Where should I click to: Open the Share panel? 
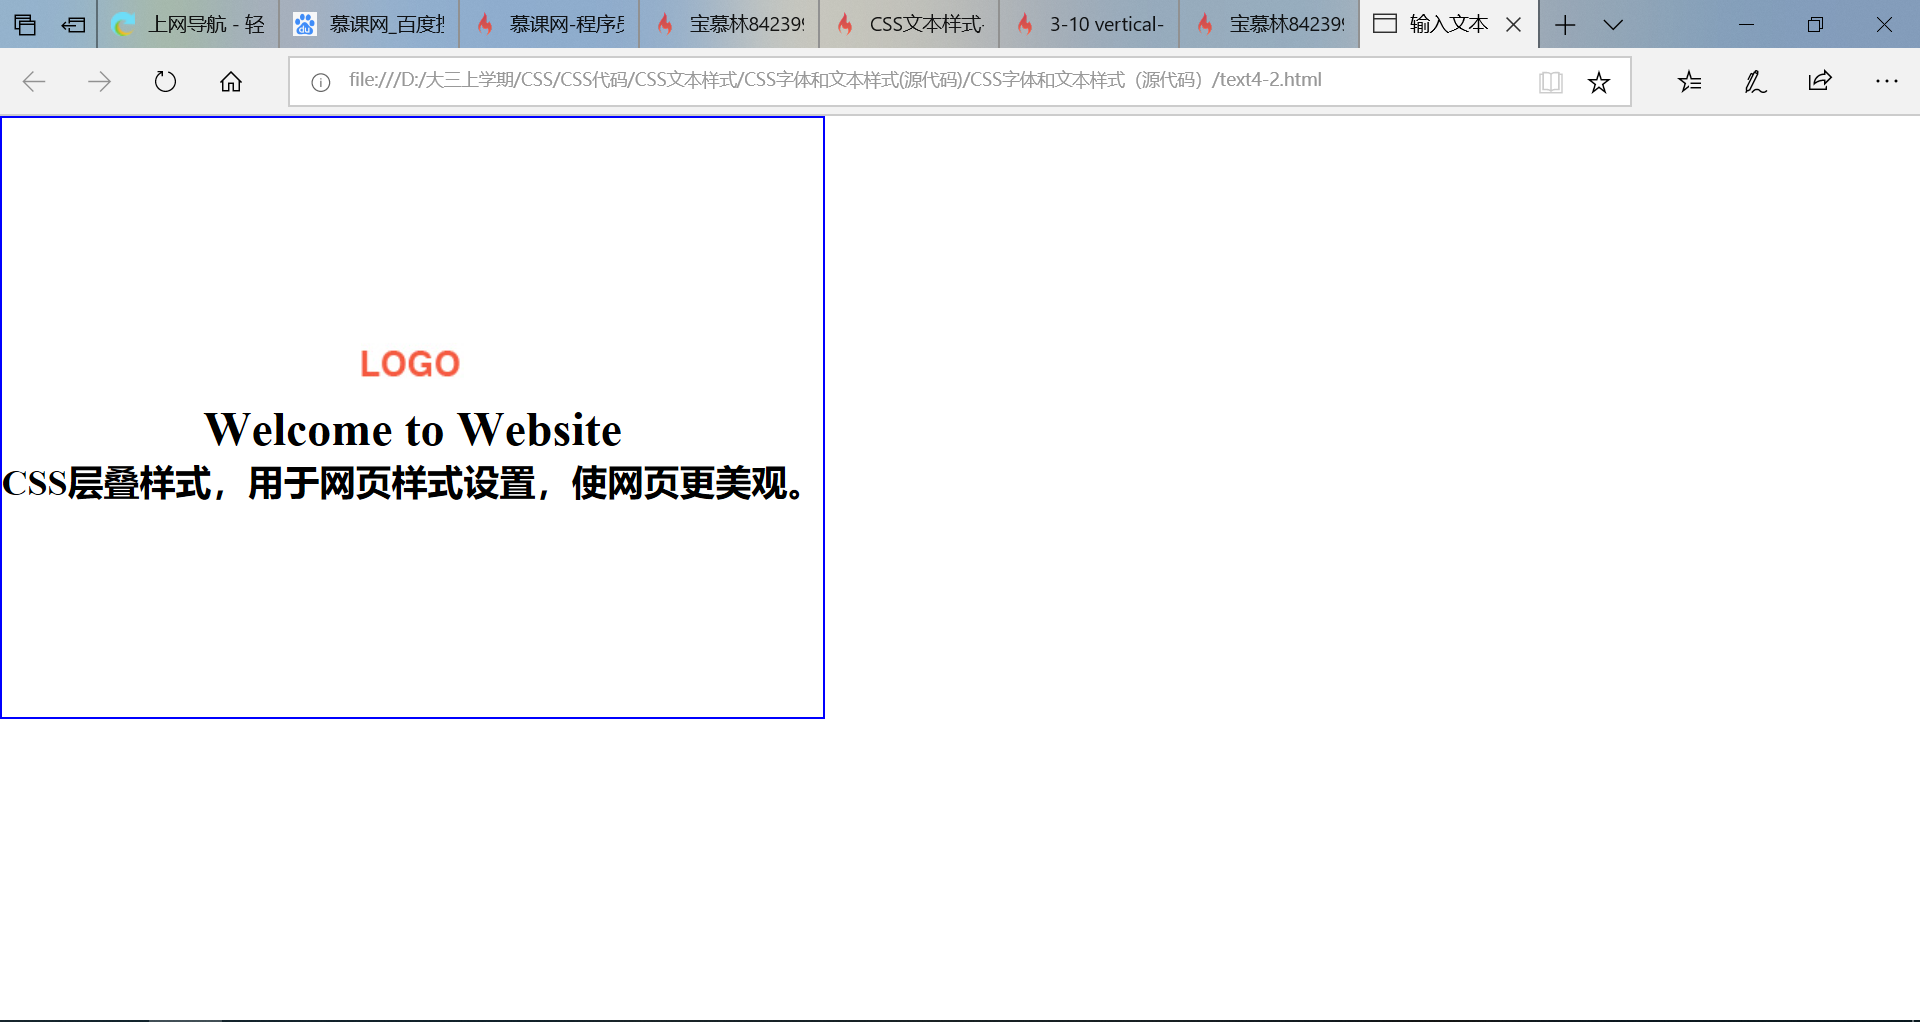1820,81
